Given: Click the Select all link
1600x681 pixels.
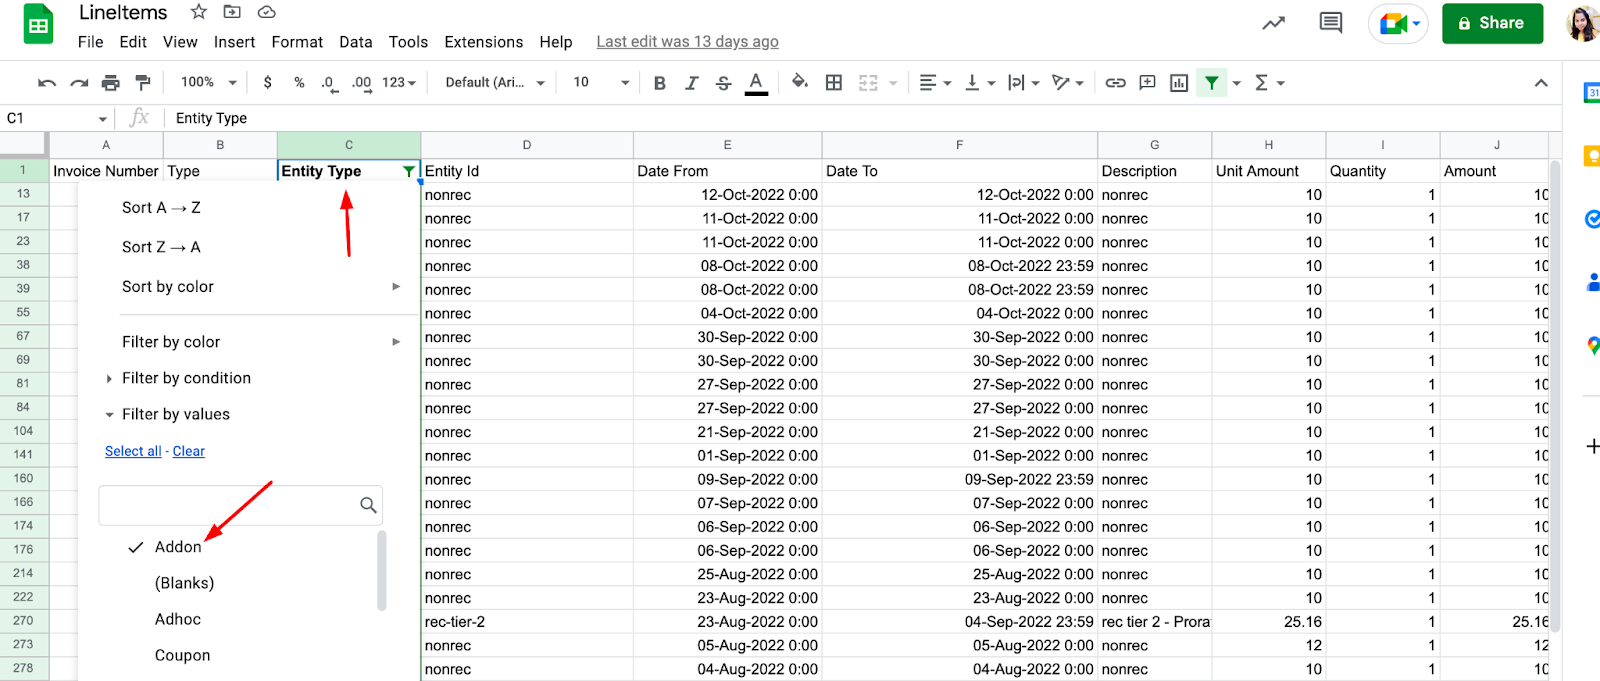Looking at the screenshot, I should tap(133, 451).
